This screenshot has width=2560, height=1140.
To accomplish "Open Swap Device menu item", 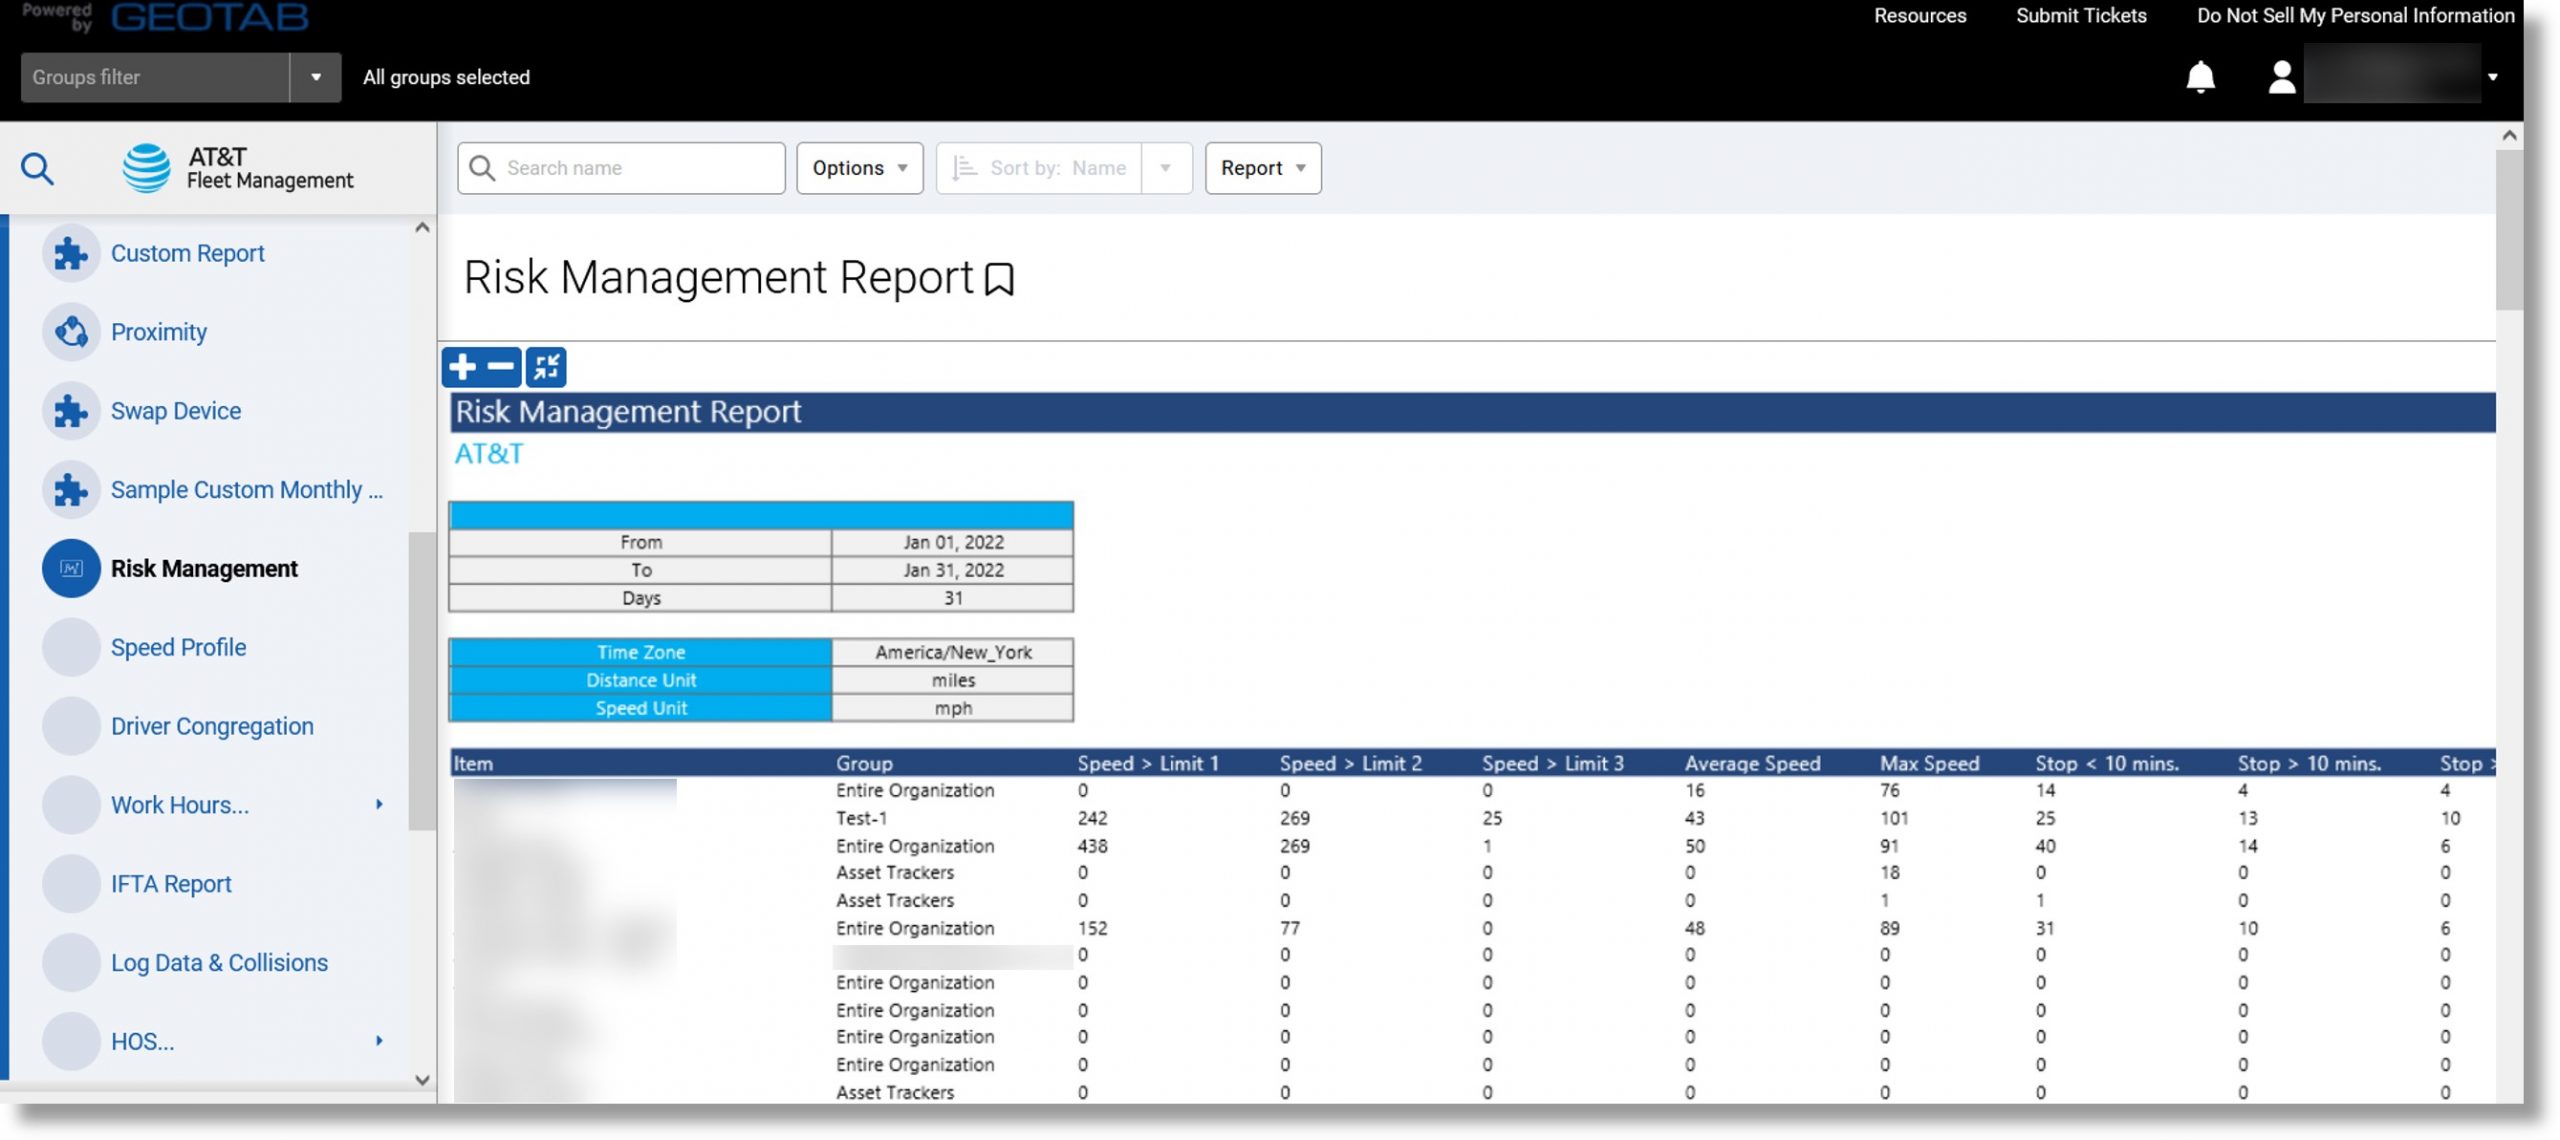I will 176,411.
